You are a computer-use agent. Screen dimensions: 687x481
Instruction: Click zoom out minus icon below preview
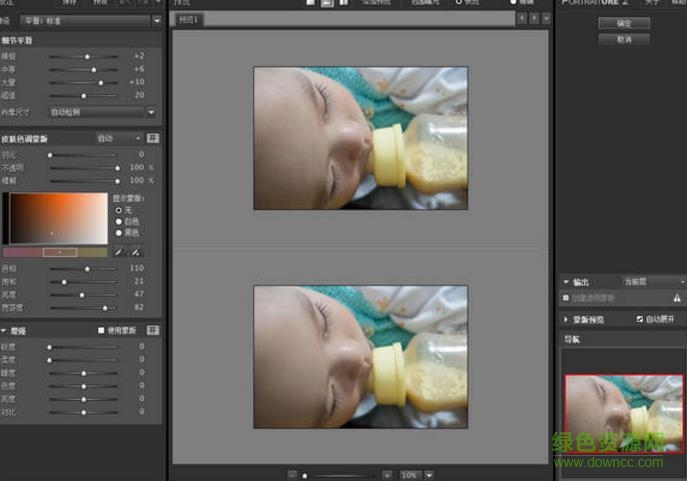(291, 474)
